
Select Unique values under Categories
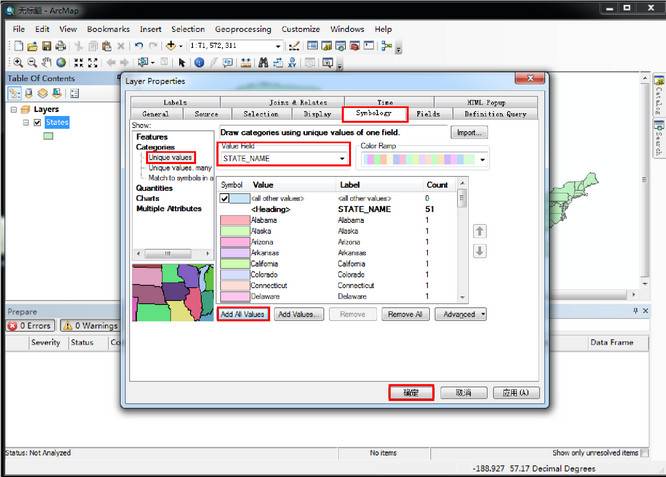170,158
